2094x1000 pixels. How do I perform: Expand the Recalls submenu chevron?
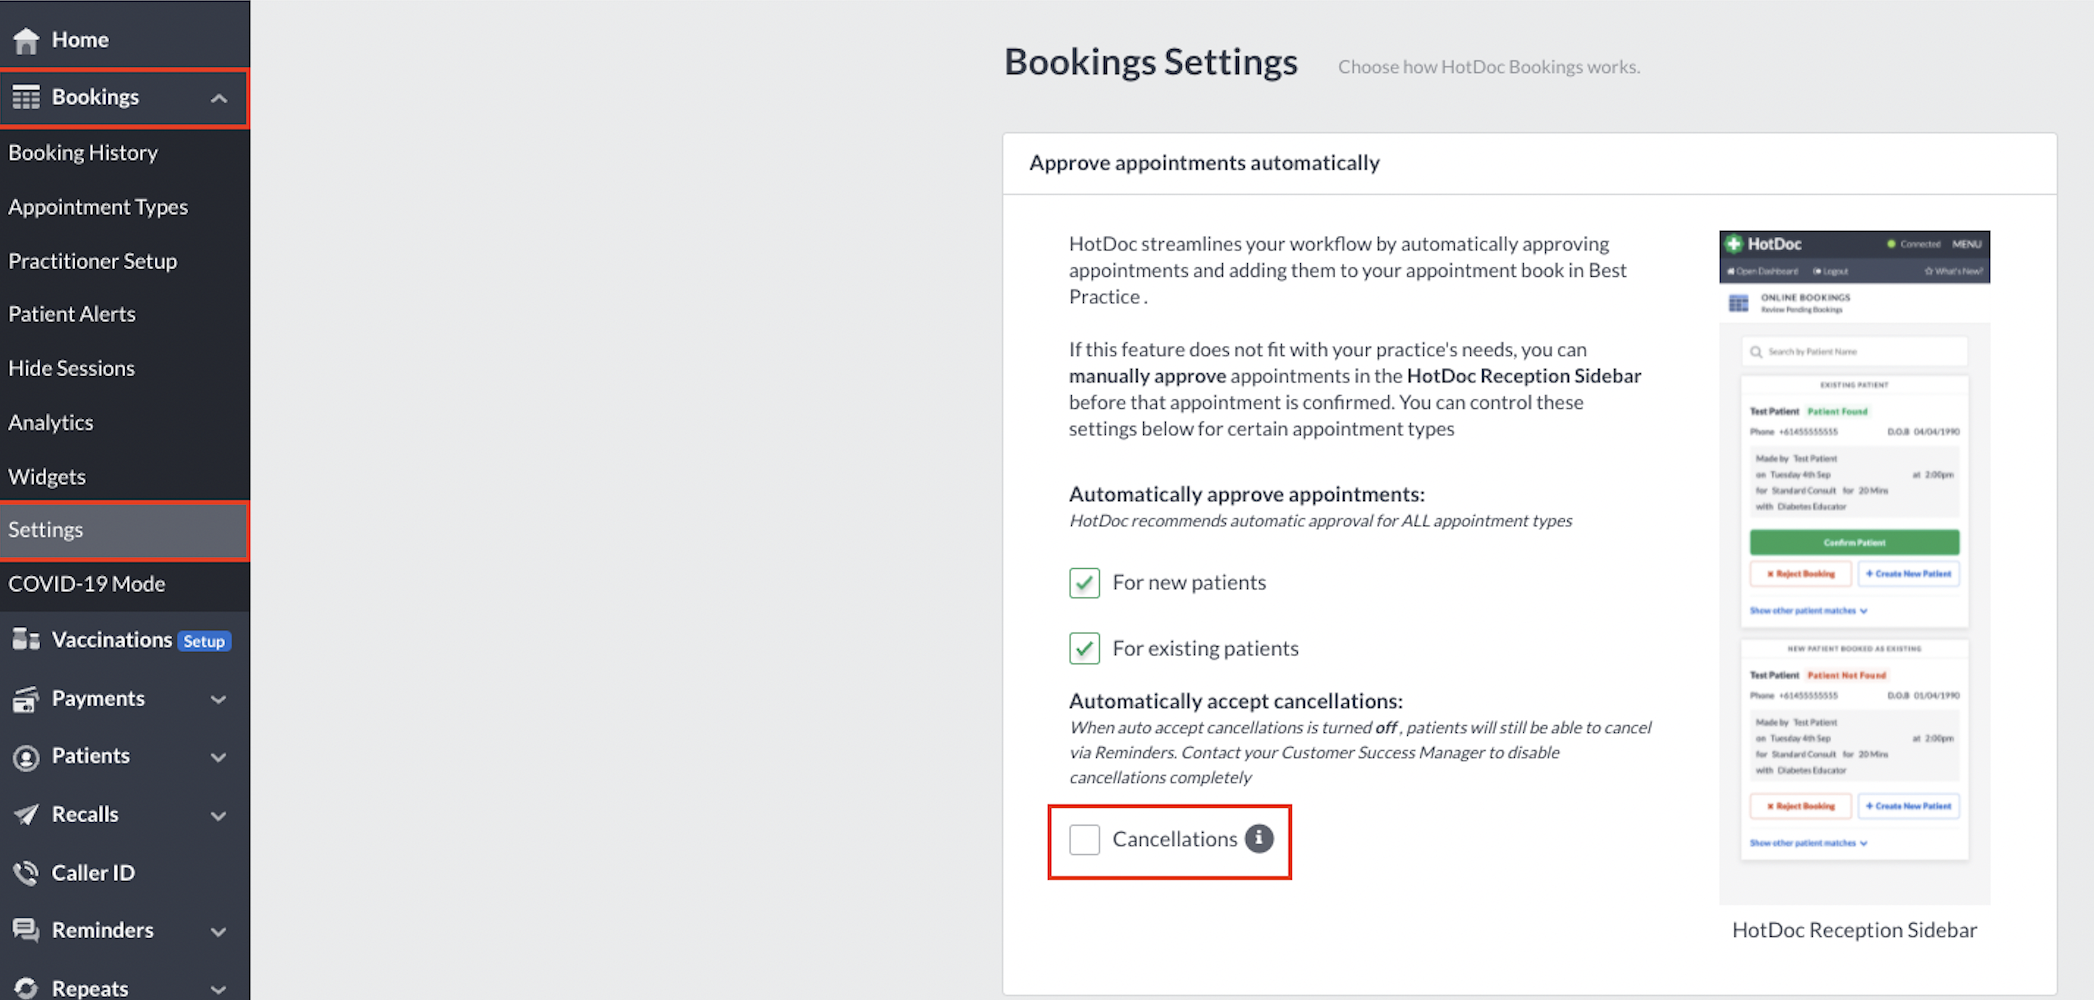point(219,816)
